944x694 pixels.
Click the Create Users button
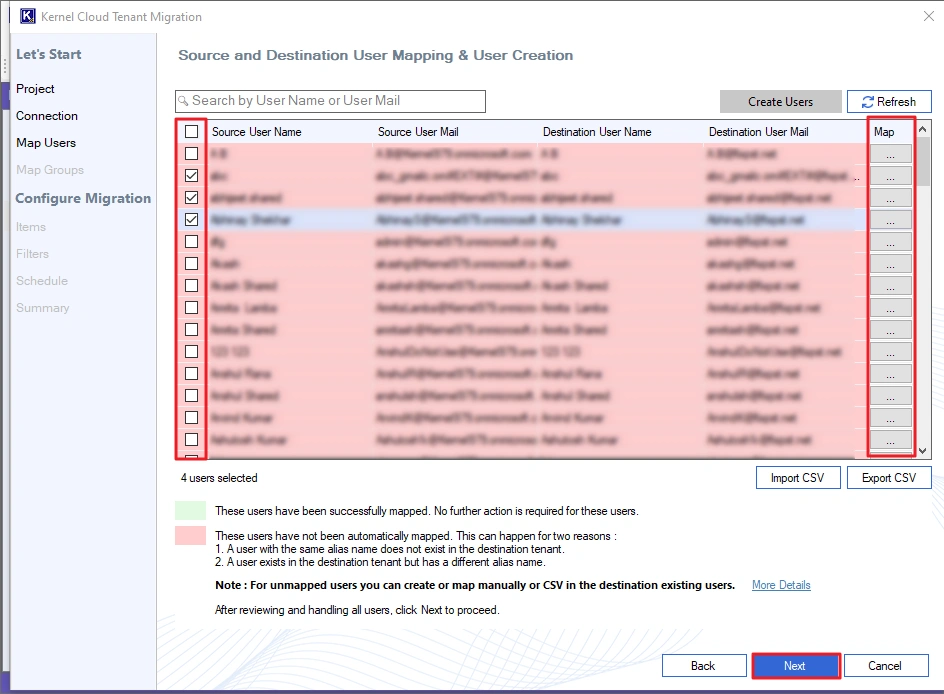pos(780,101)
